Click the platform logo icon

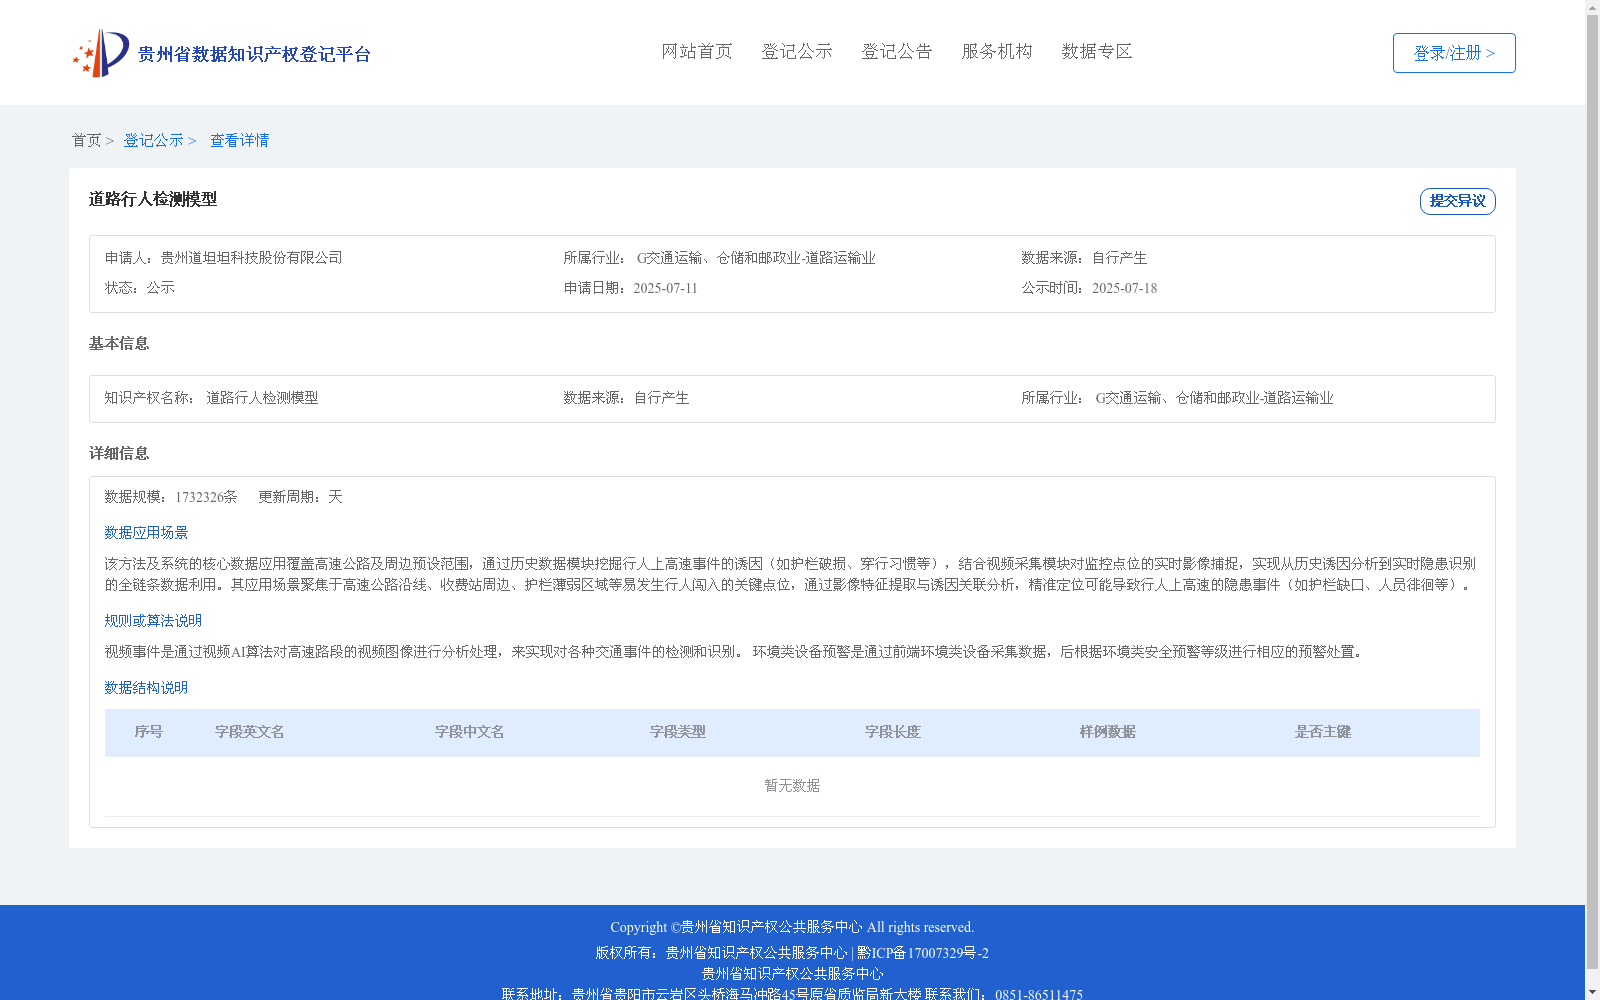point(101,53)
